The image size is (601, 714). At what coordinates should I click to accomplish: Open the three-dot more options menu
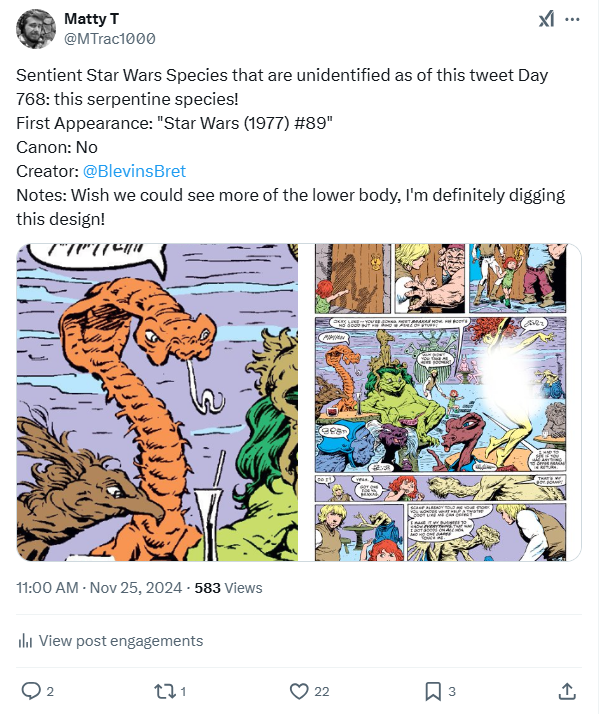[572, 20]
